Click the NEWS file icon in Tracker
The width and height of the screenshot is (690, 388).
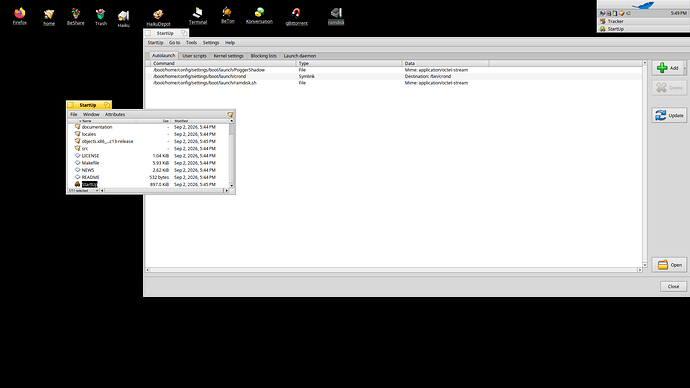pos(77,170)
